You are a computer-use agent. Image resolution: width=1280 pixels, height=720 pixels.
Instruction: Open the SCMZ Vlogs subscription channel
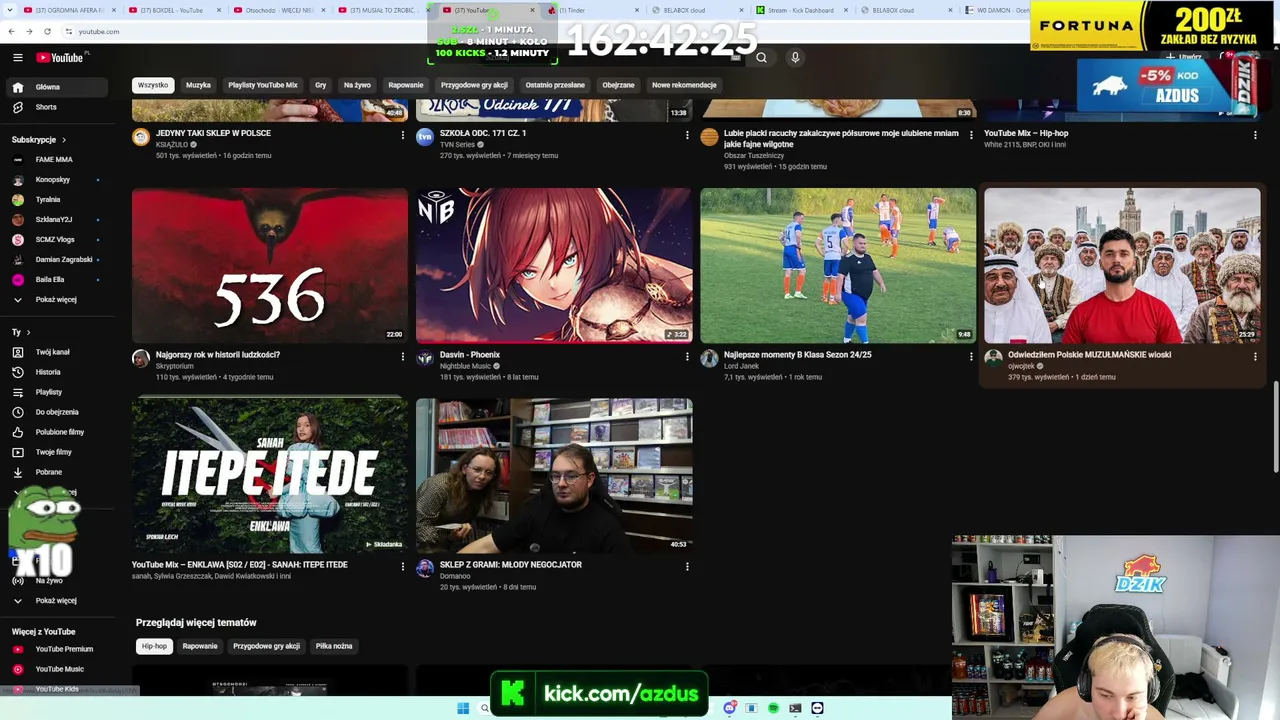click(58, 240)
